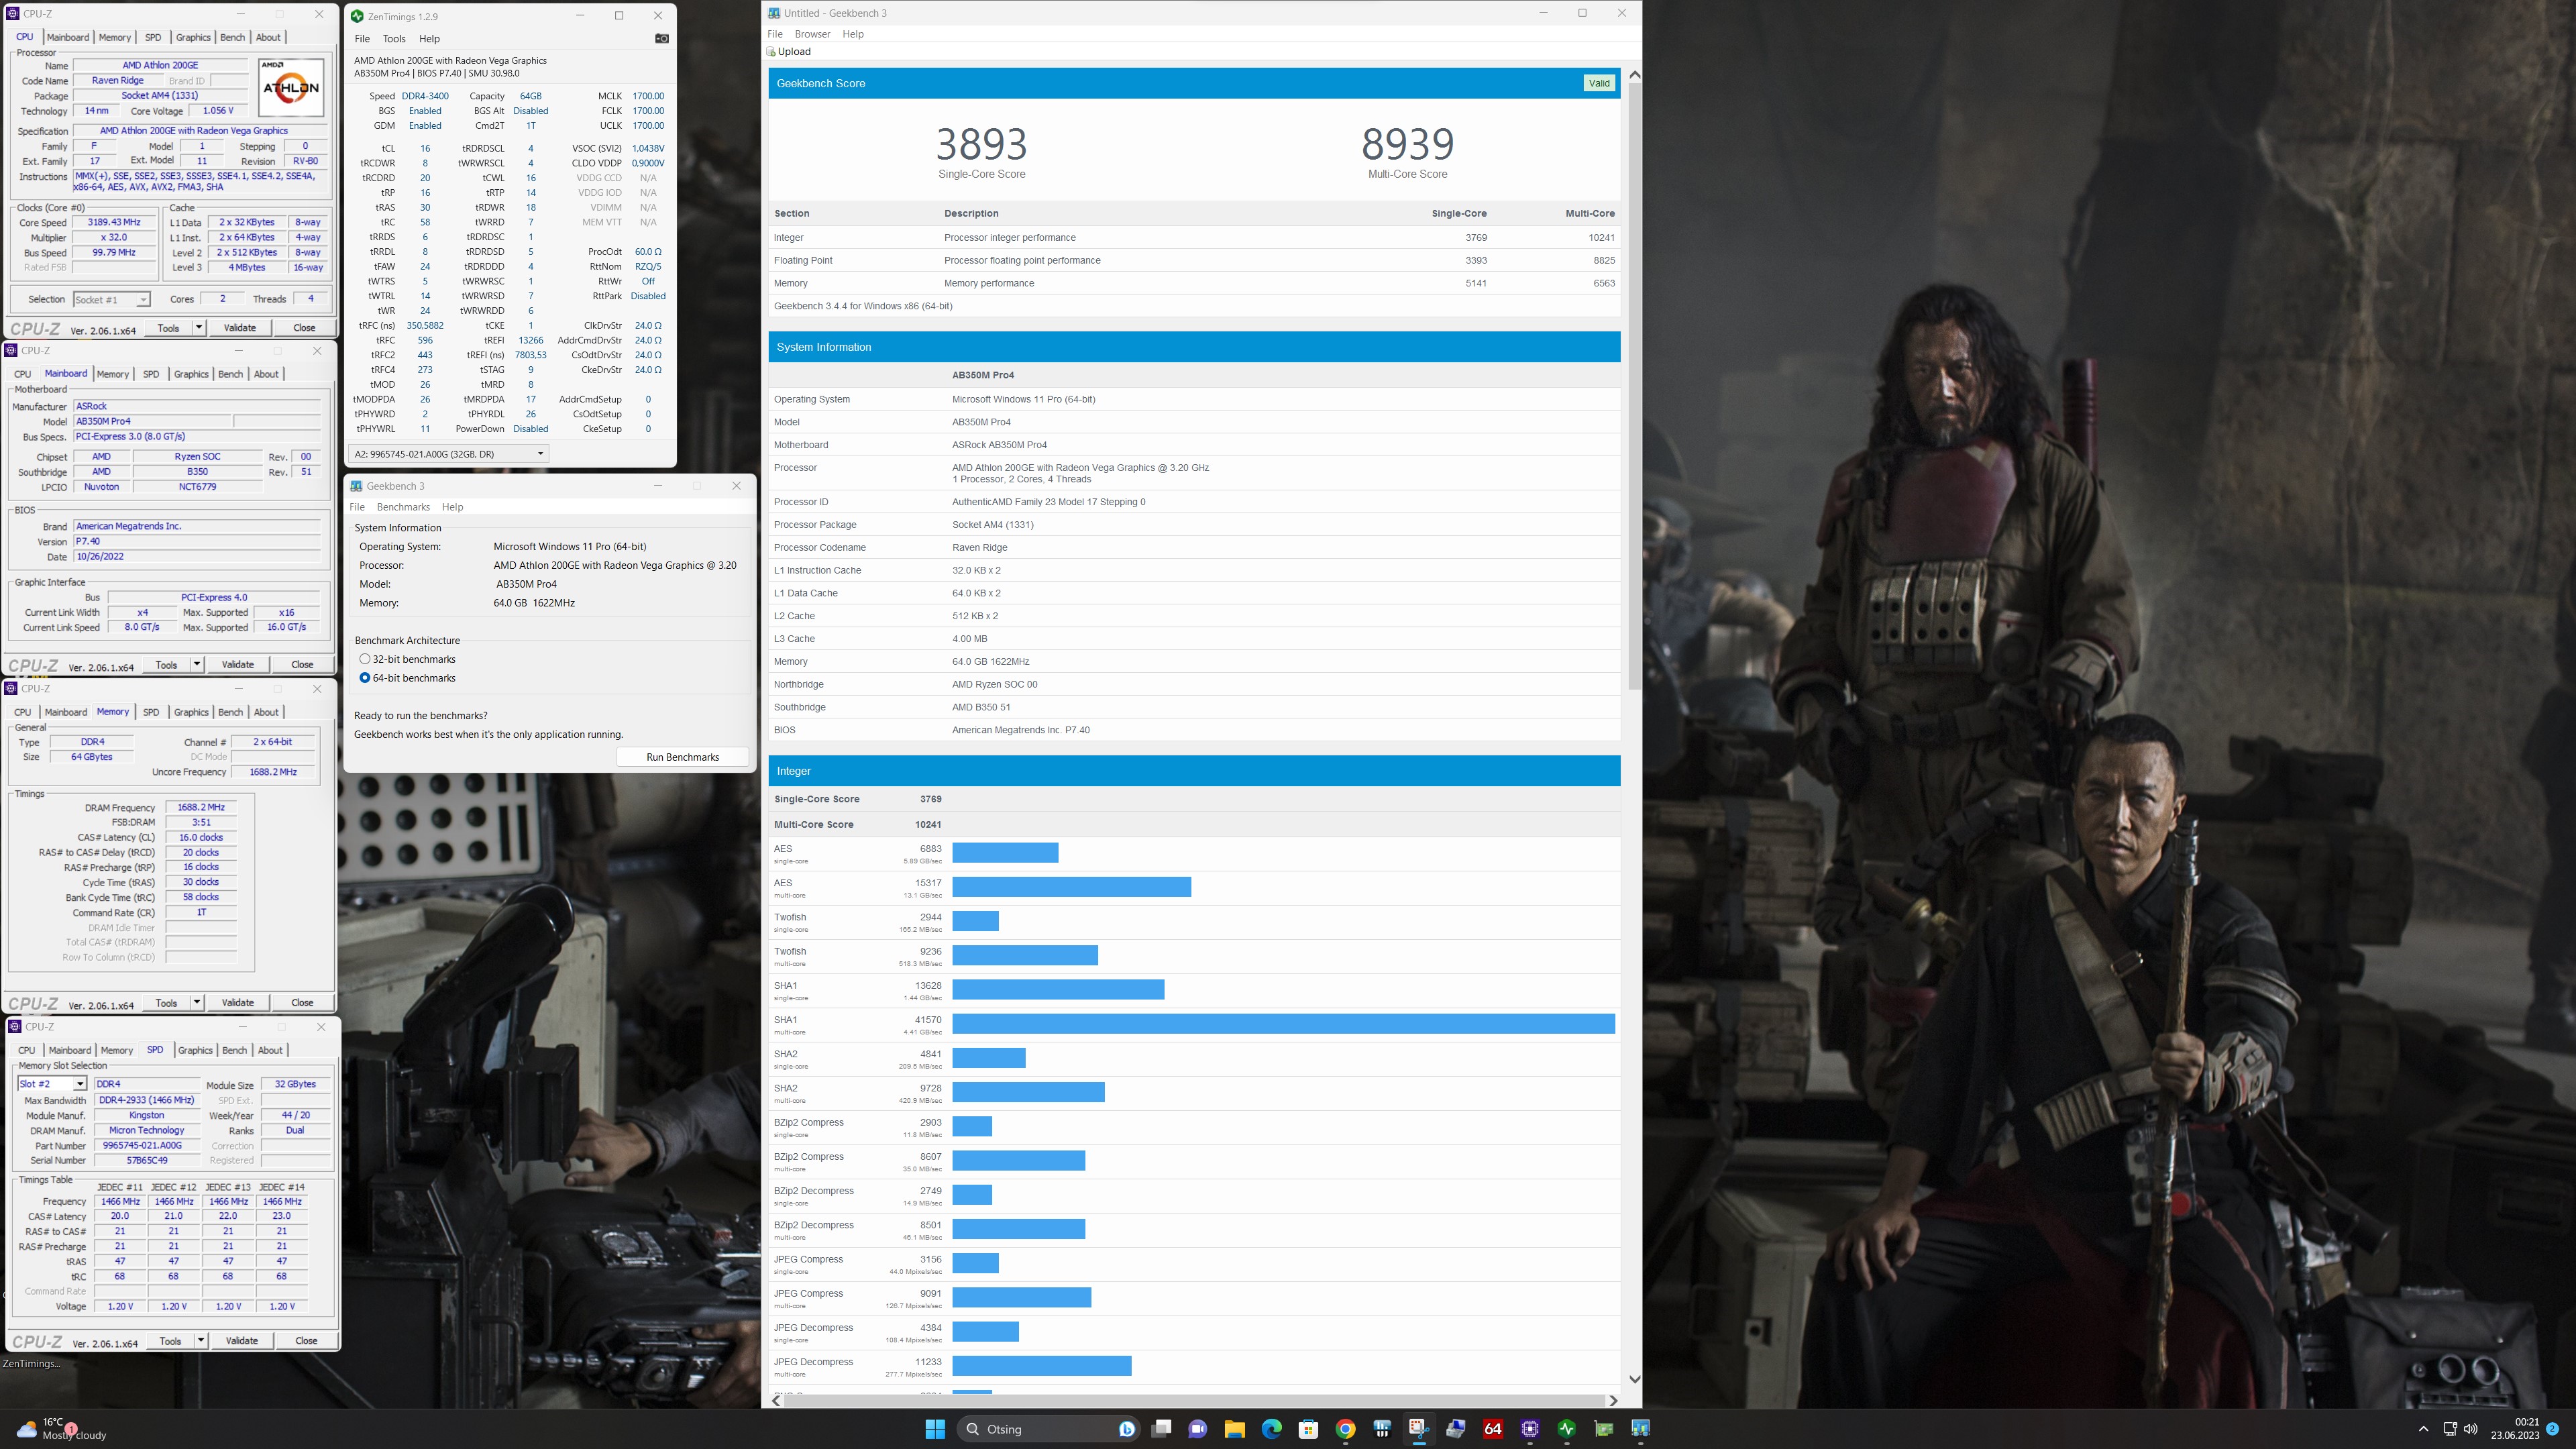The height and width of the screenshot is (1449, 2576).
Task: Open Tools arrow in CPU-Z Memory window
Action: pyautogui.click(x=197, y=1002)
